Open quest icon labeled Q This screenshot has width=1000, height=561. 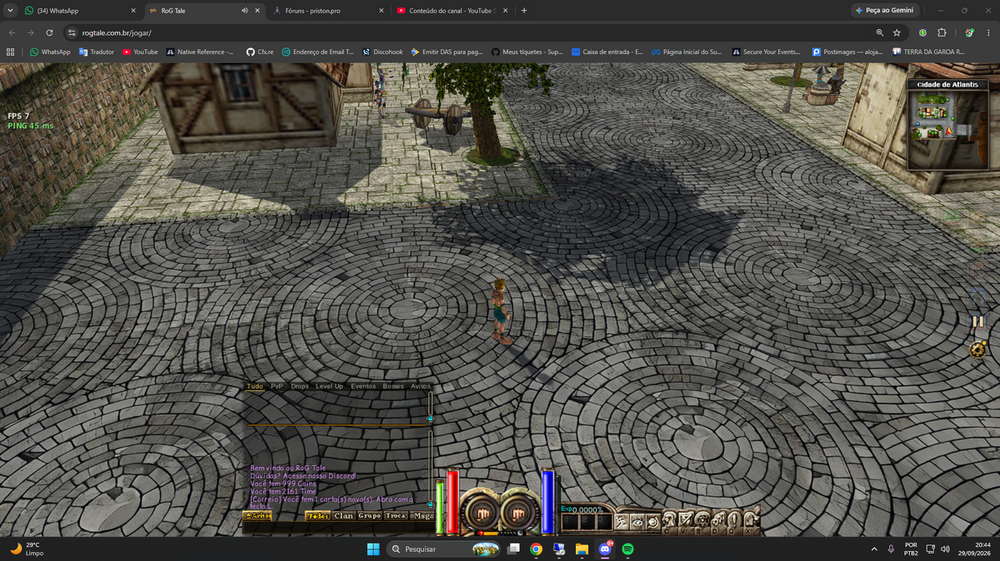point(734,520)
